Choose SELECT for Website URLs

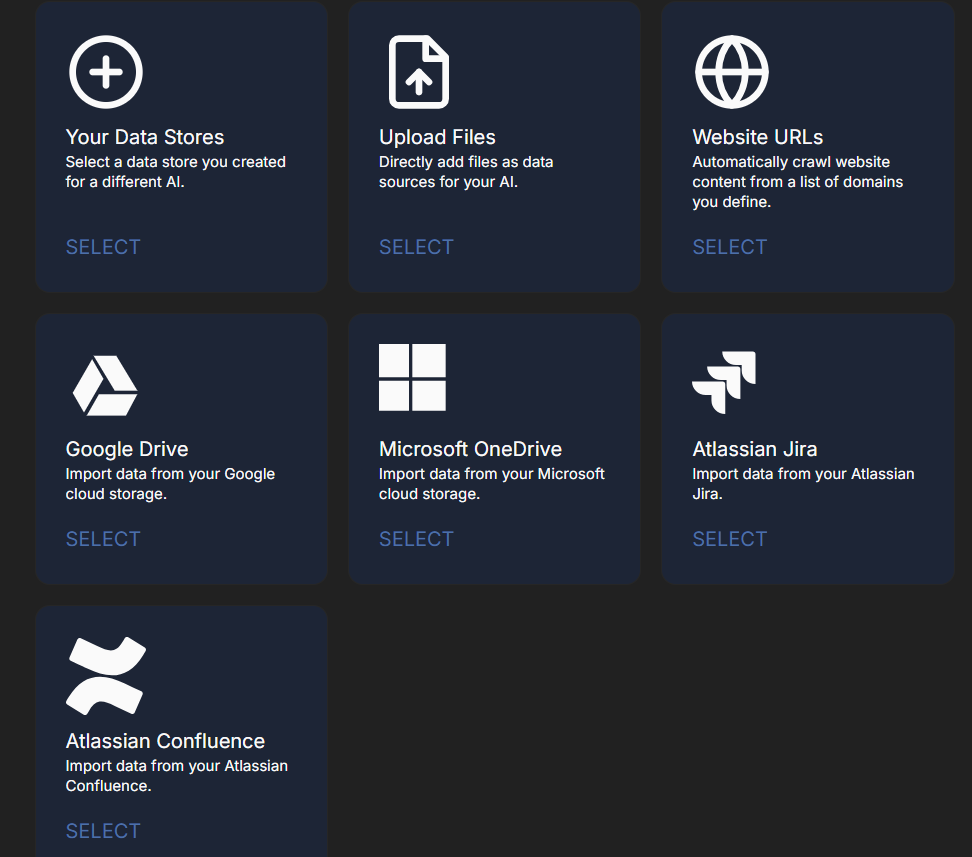(730, 247)
